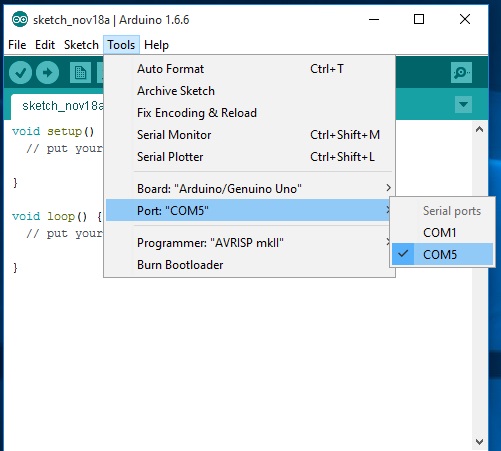Open the Port "COM5" submenu
The height and width of the screenshot is (451, 501).
click(249, 211)
